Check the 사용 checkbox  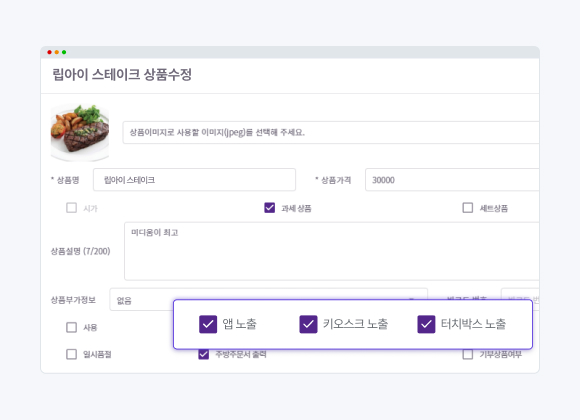pos(71,327)
